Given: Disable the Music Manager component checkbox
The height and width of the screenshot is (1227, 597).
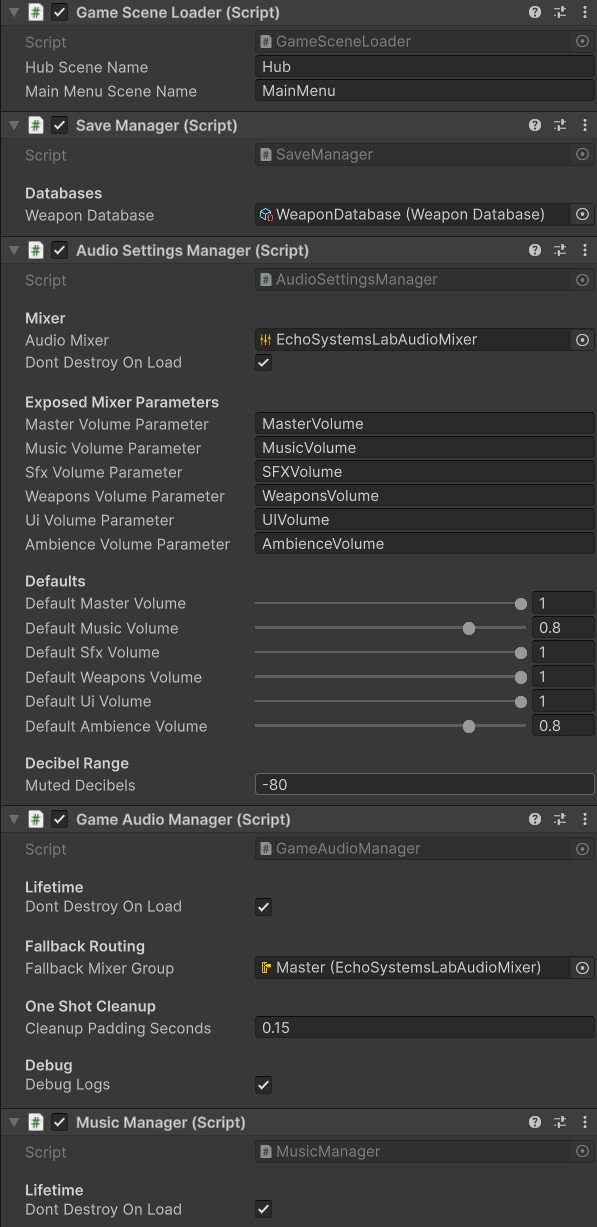Looking at the screenshot, I should click(x=59, y=1122).
